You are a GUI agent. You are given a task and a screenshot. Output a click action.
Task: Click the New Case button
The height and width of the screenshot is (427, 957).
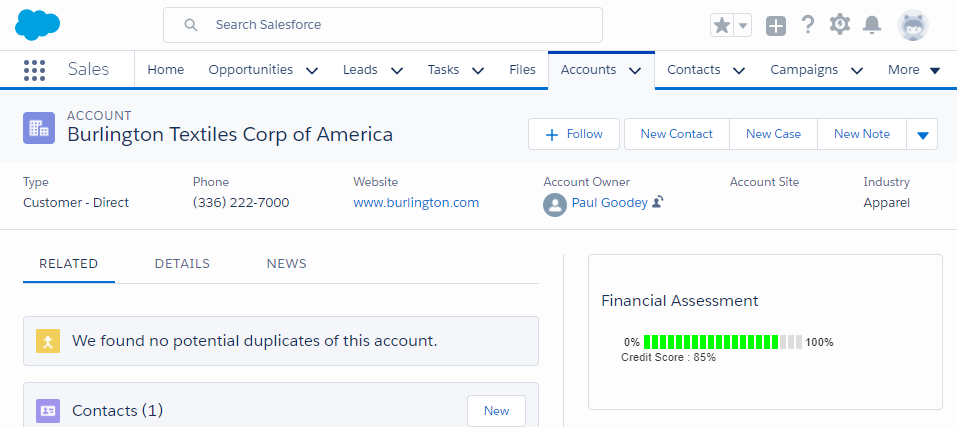pyautogui.click(x=773, y=134)
